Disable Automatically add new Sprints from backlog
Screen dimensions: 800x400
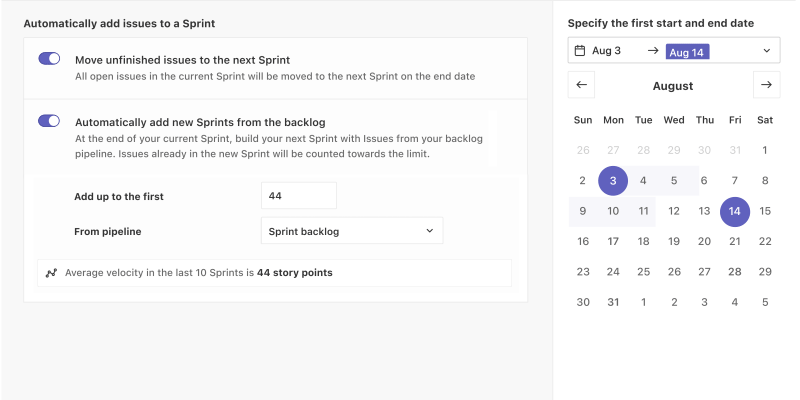tap(49, 121)
